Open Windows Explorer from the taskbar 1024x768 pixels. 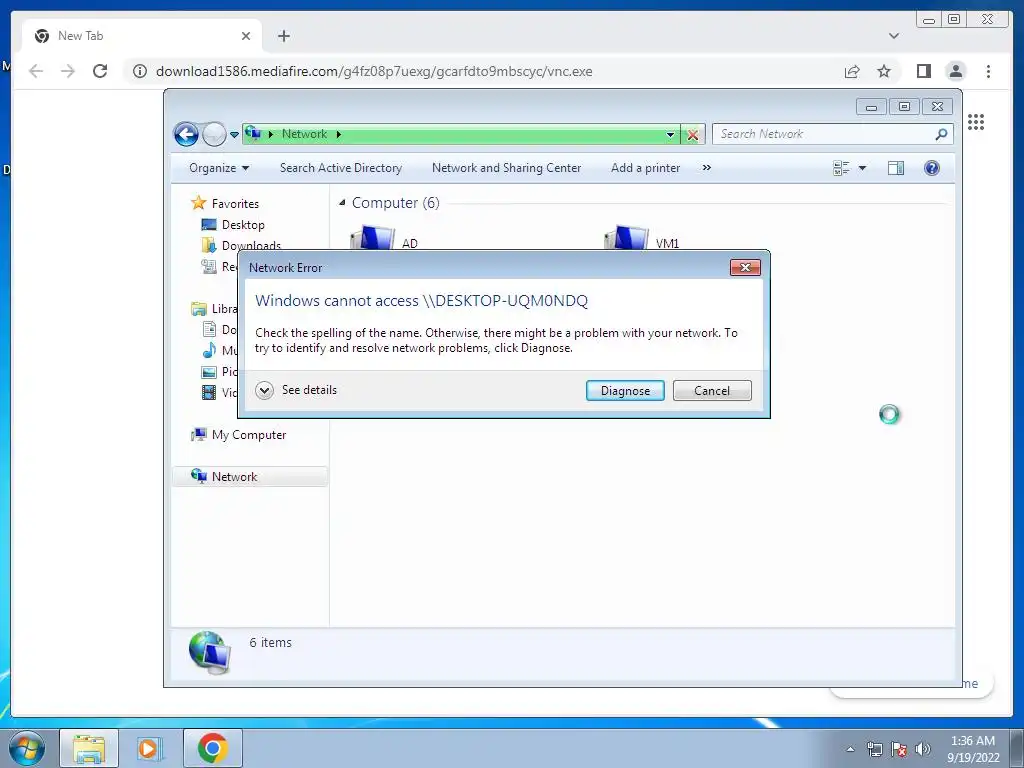pyautogui.click(x=89, y=748)
